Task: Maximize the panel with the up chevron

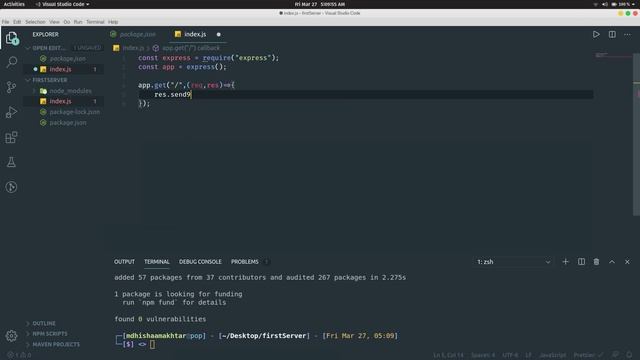Action: 612,262
